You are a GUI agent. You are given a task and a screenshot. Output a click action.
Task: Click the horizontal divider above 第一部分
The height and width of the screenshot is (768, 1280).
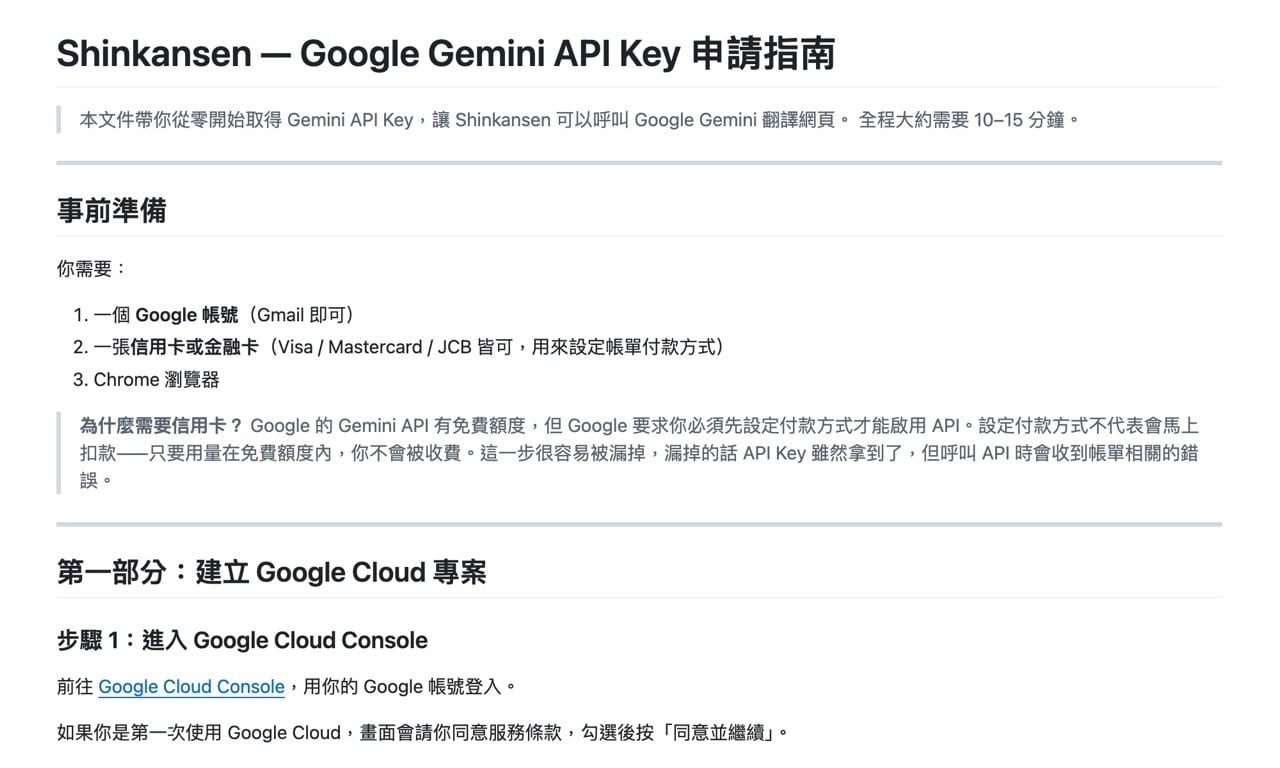tap(639, 523)
